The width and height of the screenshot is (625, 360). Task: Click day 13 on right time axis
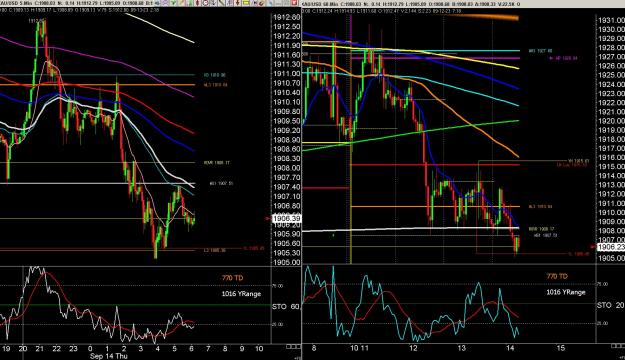click(x=461, y=348)
